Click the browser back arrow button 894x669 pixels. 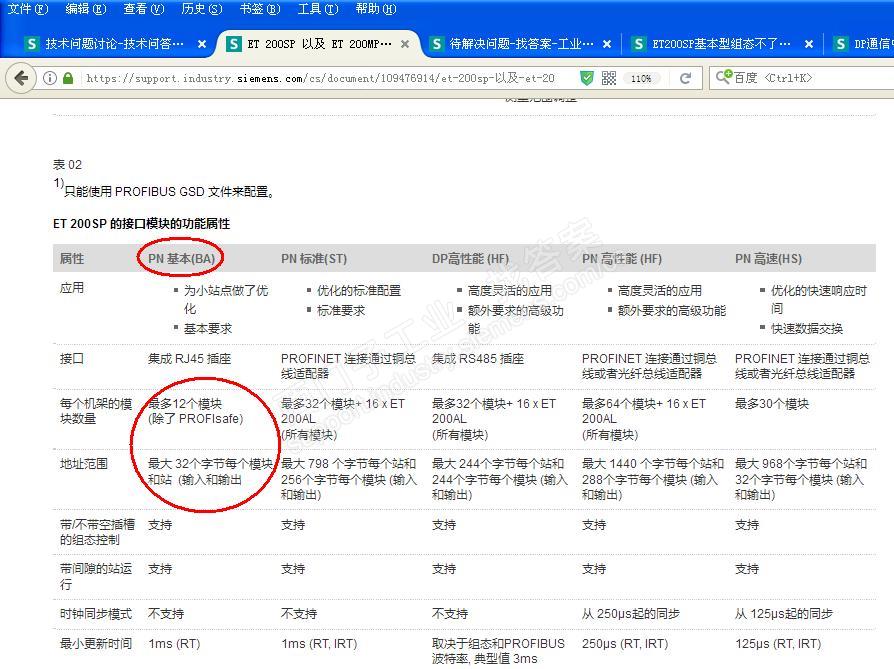pyautogui.click(x=22, y=78)
